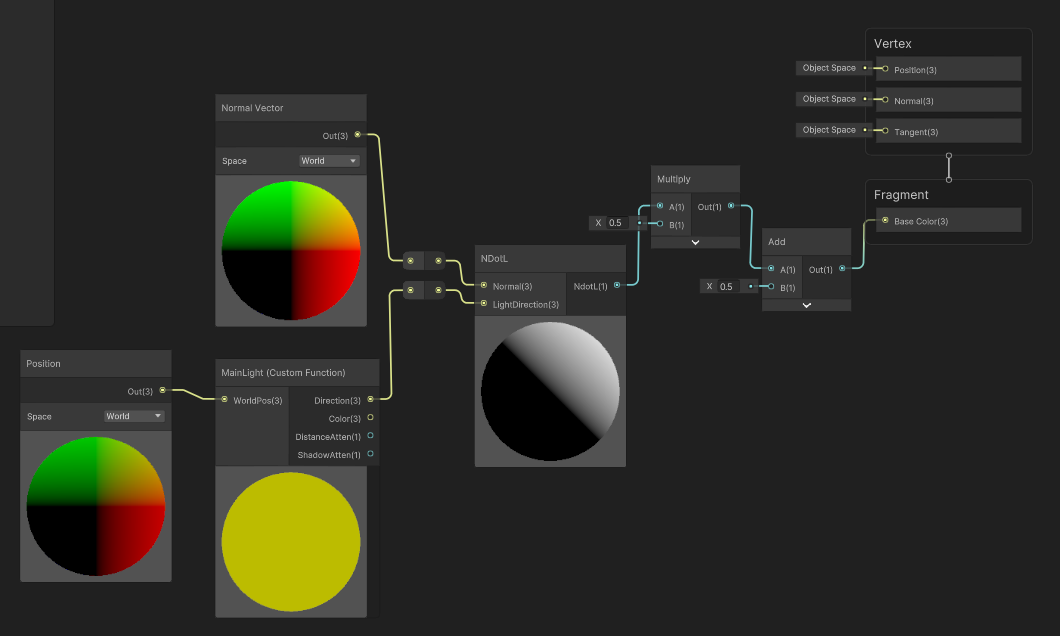
Task: Collapse the Multiply node preview chevron
Action: pyautogui.click(x=695, y=242)
